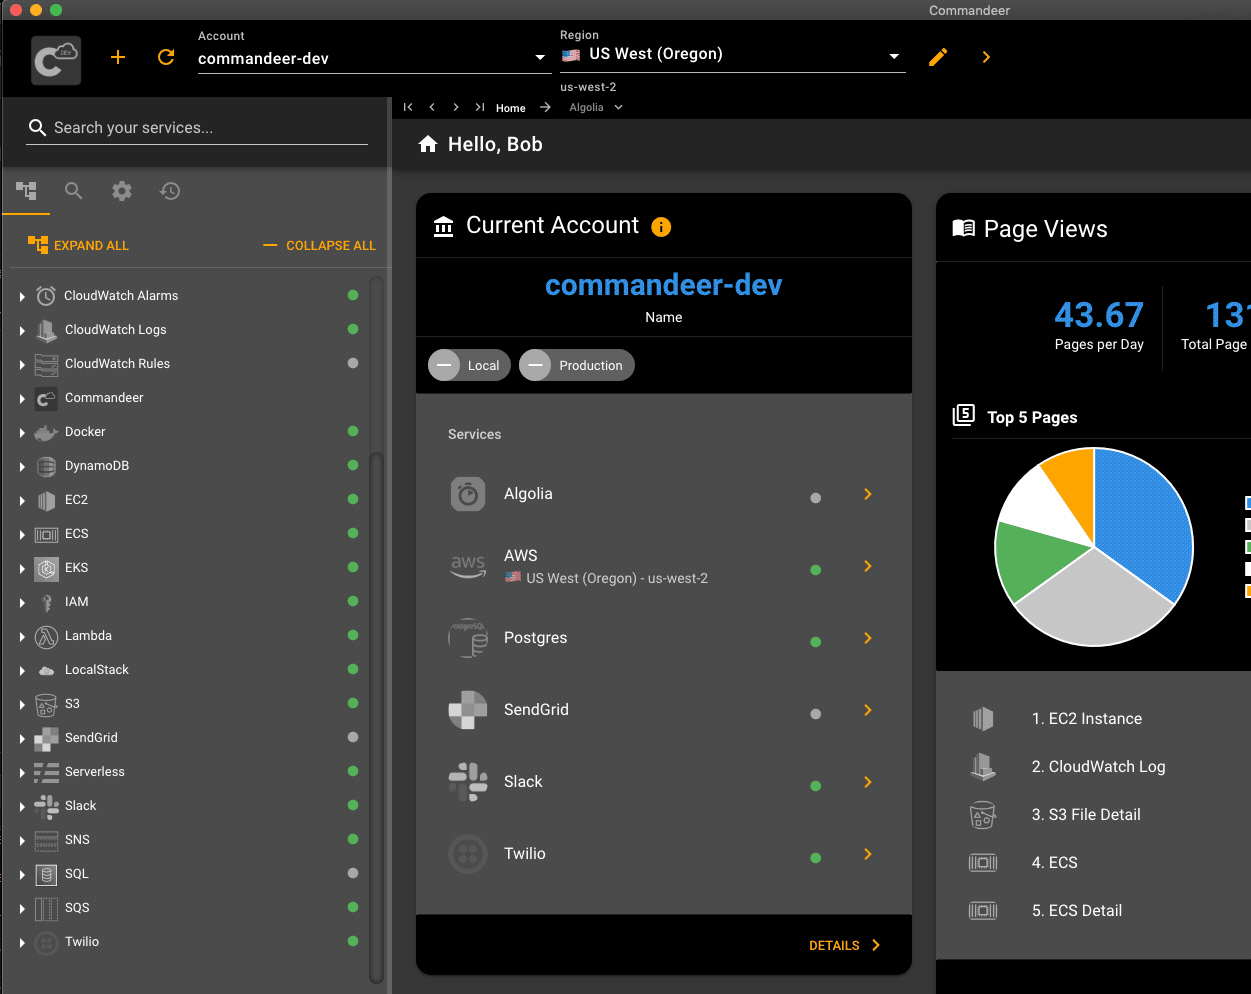Open the AWS service row arrow
Viewport: 1251px width, 994px height.
[868, 566]
